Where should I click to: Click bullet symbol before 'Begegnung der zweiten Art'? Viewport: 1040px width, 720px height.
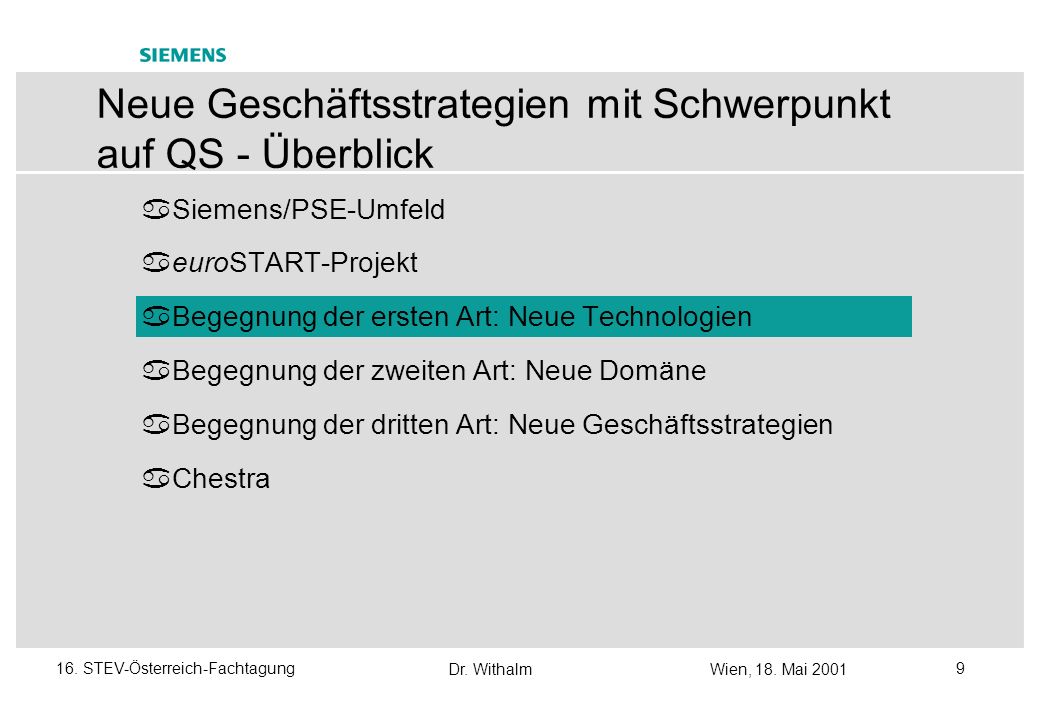coord(157,371)
